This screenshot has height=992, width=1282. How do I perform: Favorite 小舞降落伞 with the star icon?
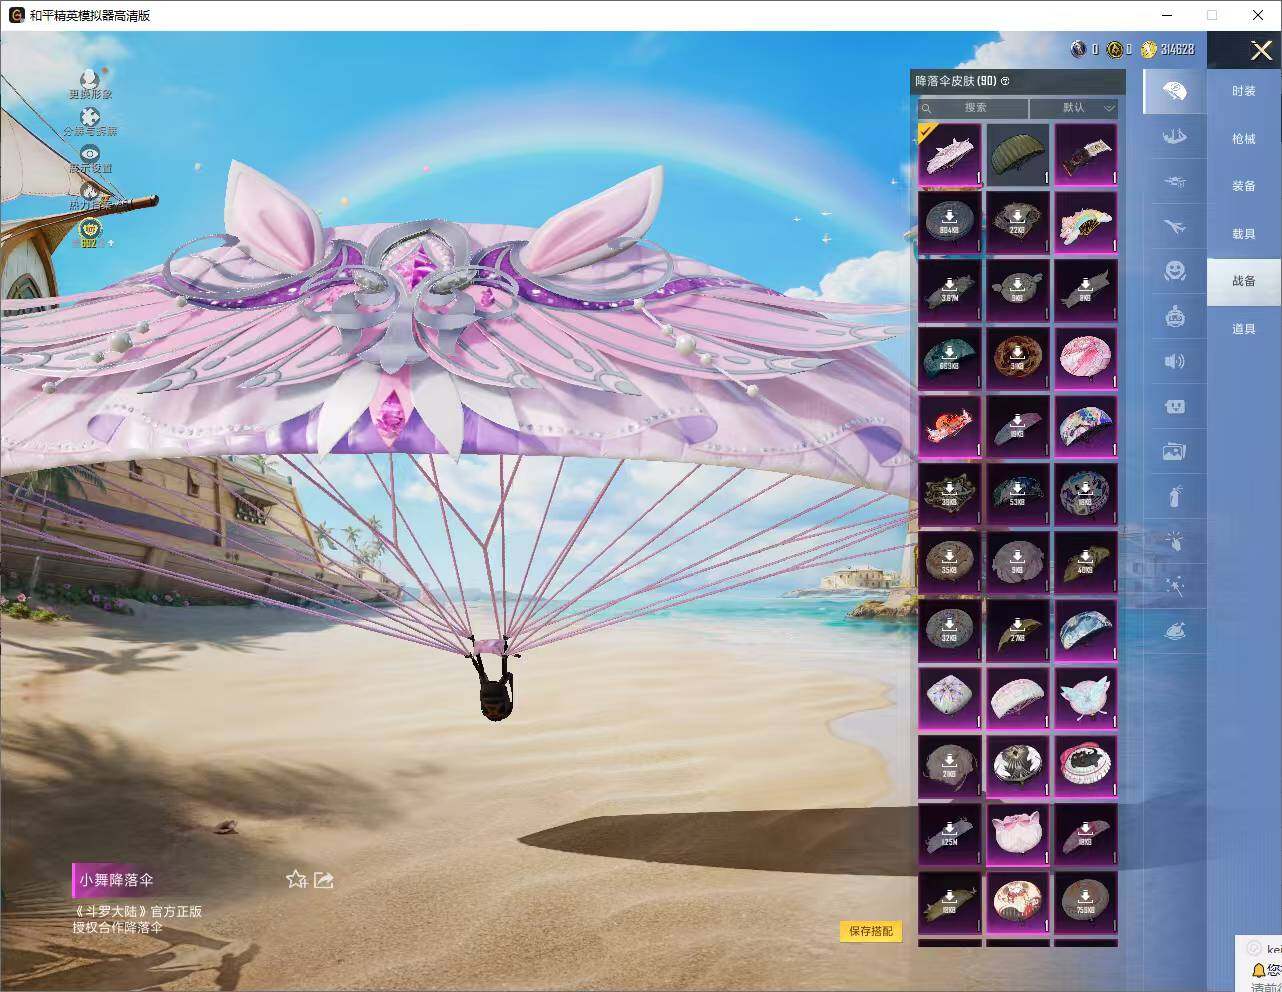[x=296, y=880]
